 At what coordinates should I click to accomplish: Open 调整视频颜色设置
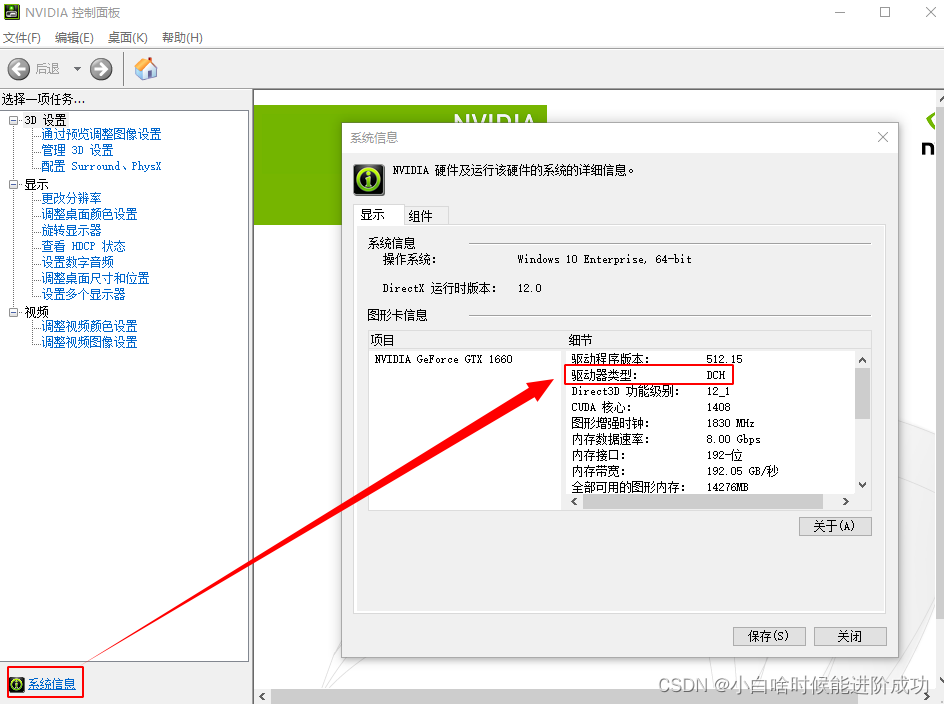[x=89, y=326]
